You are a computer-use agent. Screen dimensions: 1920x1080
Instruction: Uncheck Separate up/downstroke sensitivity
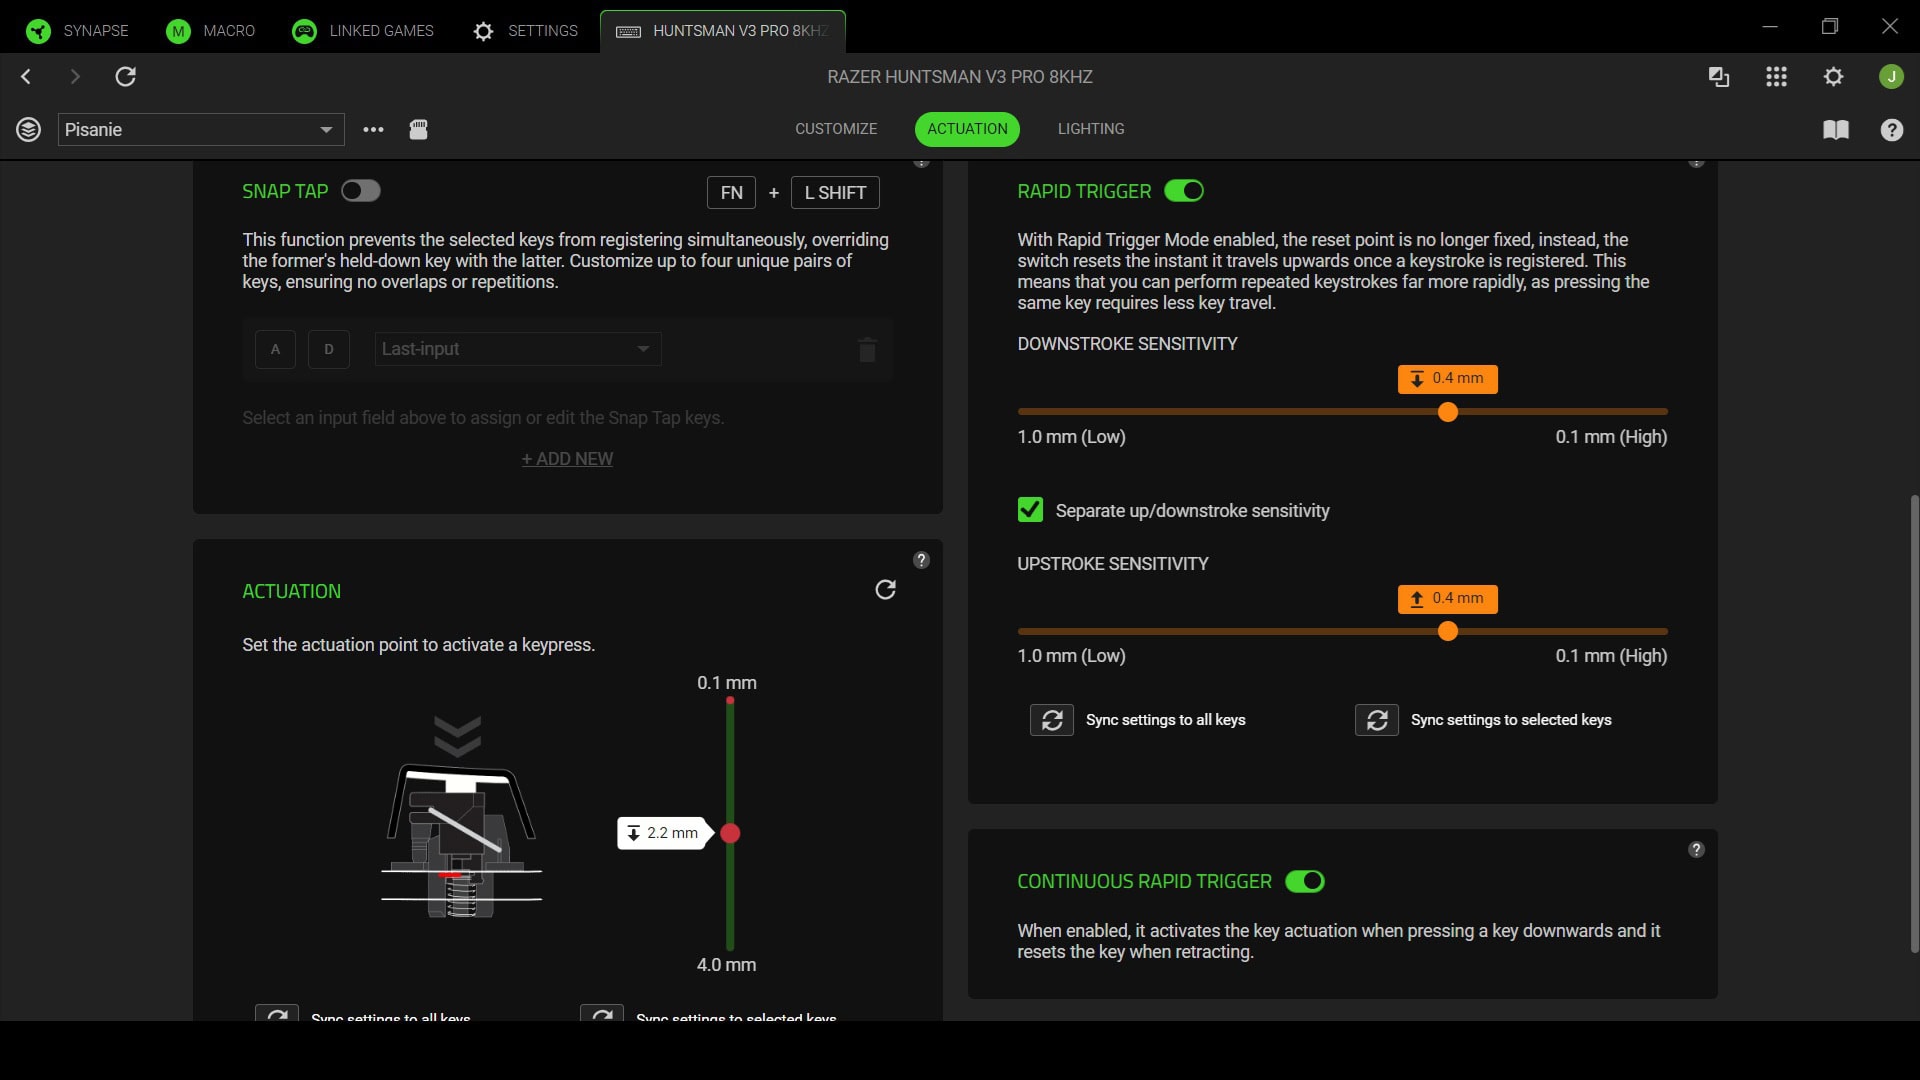click(x=1031, y=509)
